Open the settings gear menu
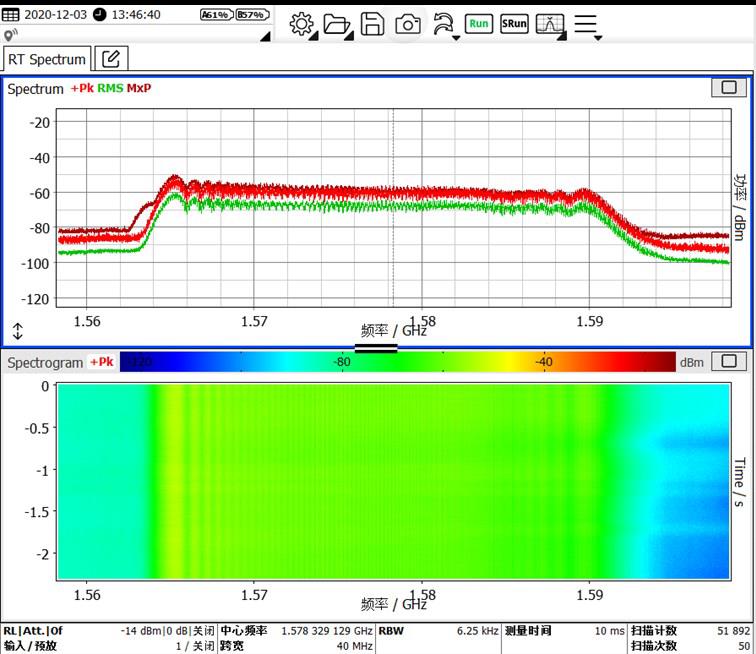The image size is (756, 654). [x=301, y=24]
